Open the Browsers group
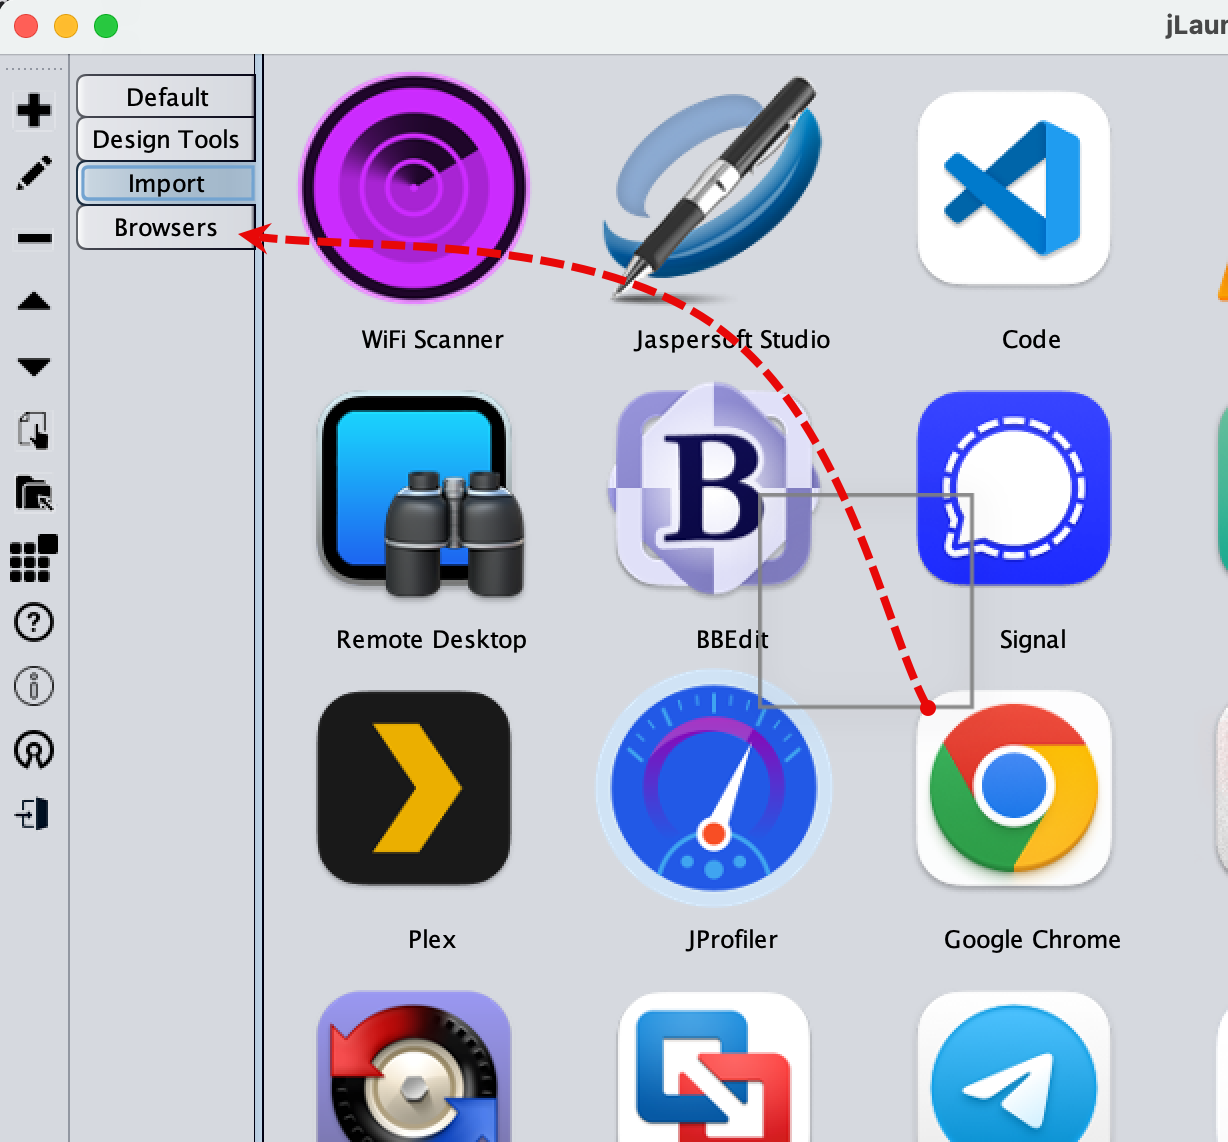The width and height of the screenshot is (1228, 1142). pos(166,228)
